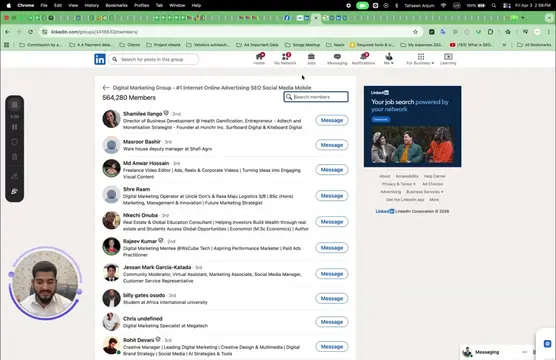556x360 pixels.
Task: Bookmark this page with star icon
Action: click(x=416, y=32)
